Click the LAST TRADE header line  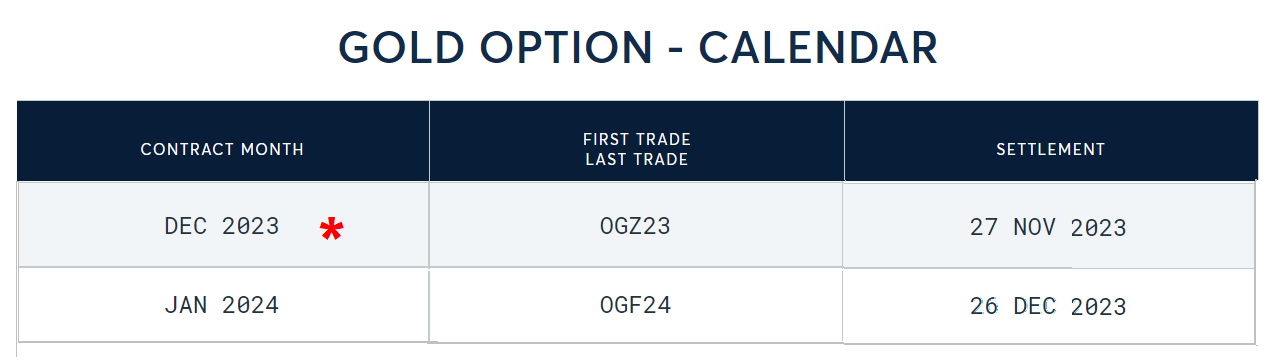tap(637, 159)
